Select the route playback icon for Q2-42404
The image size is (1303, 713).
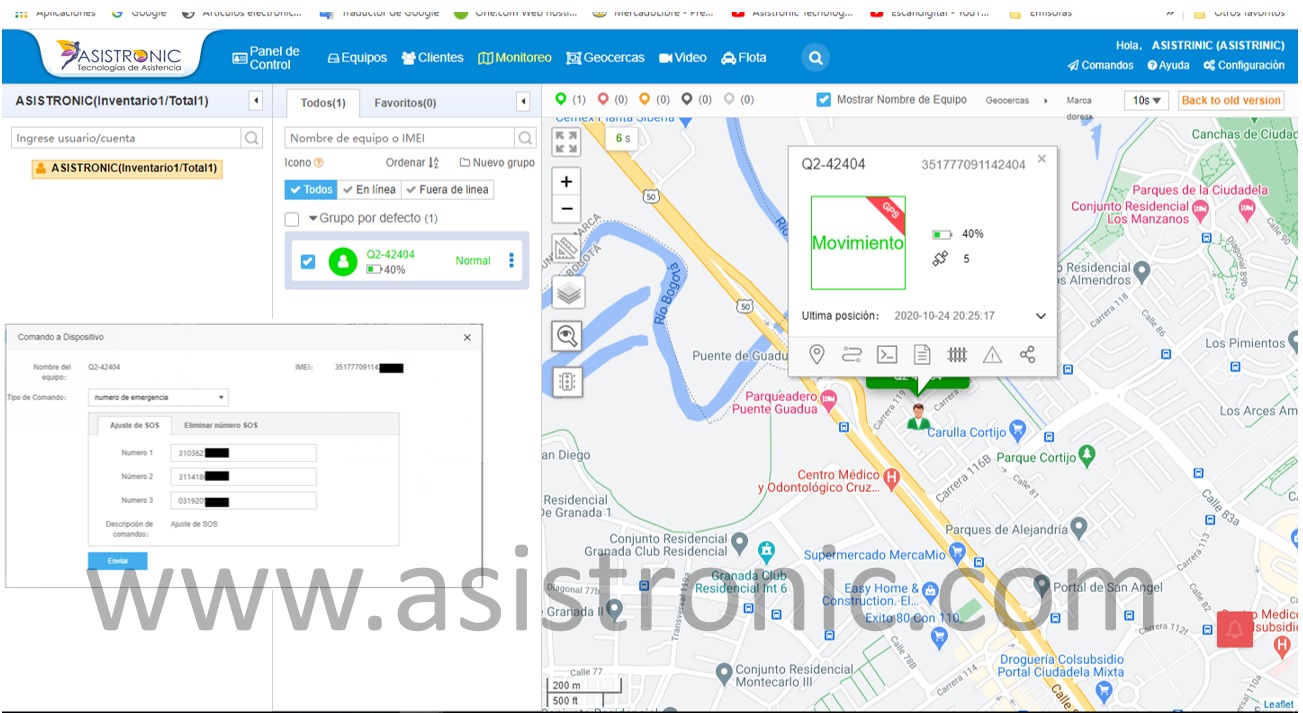point(852,354)
